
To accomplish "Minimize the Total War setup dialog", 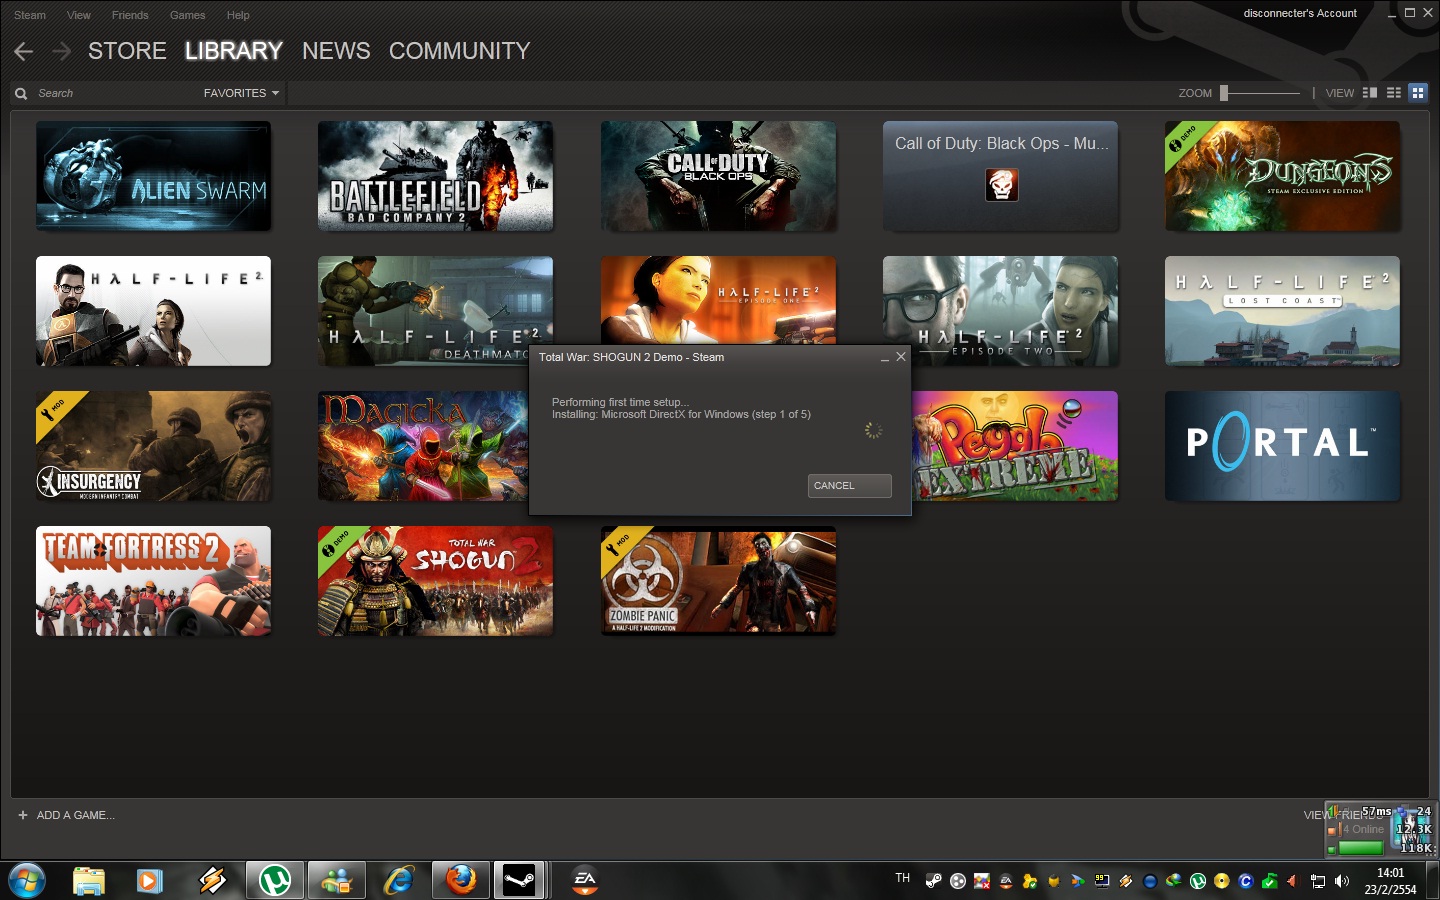I will tap(884, 358).
